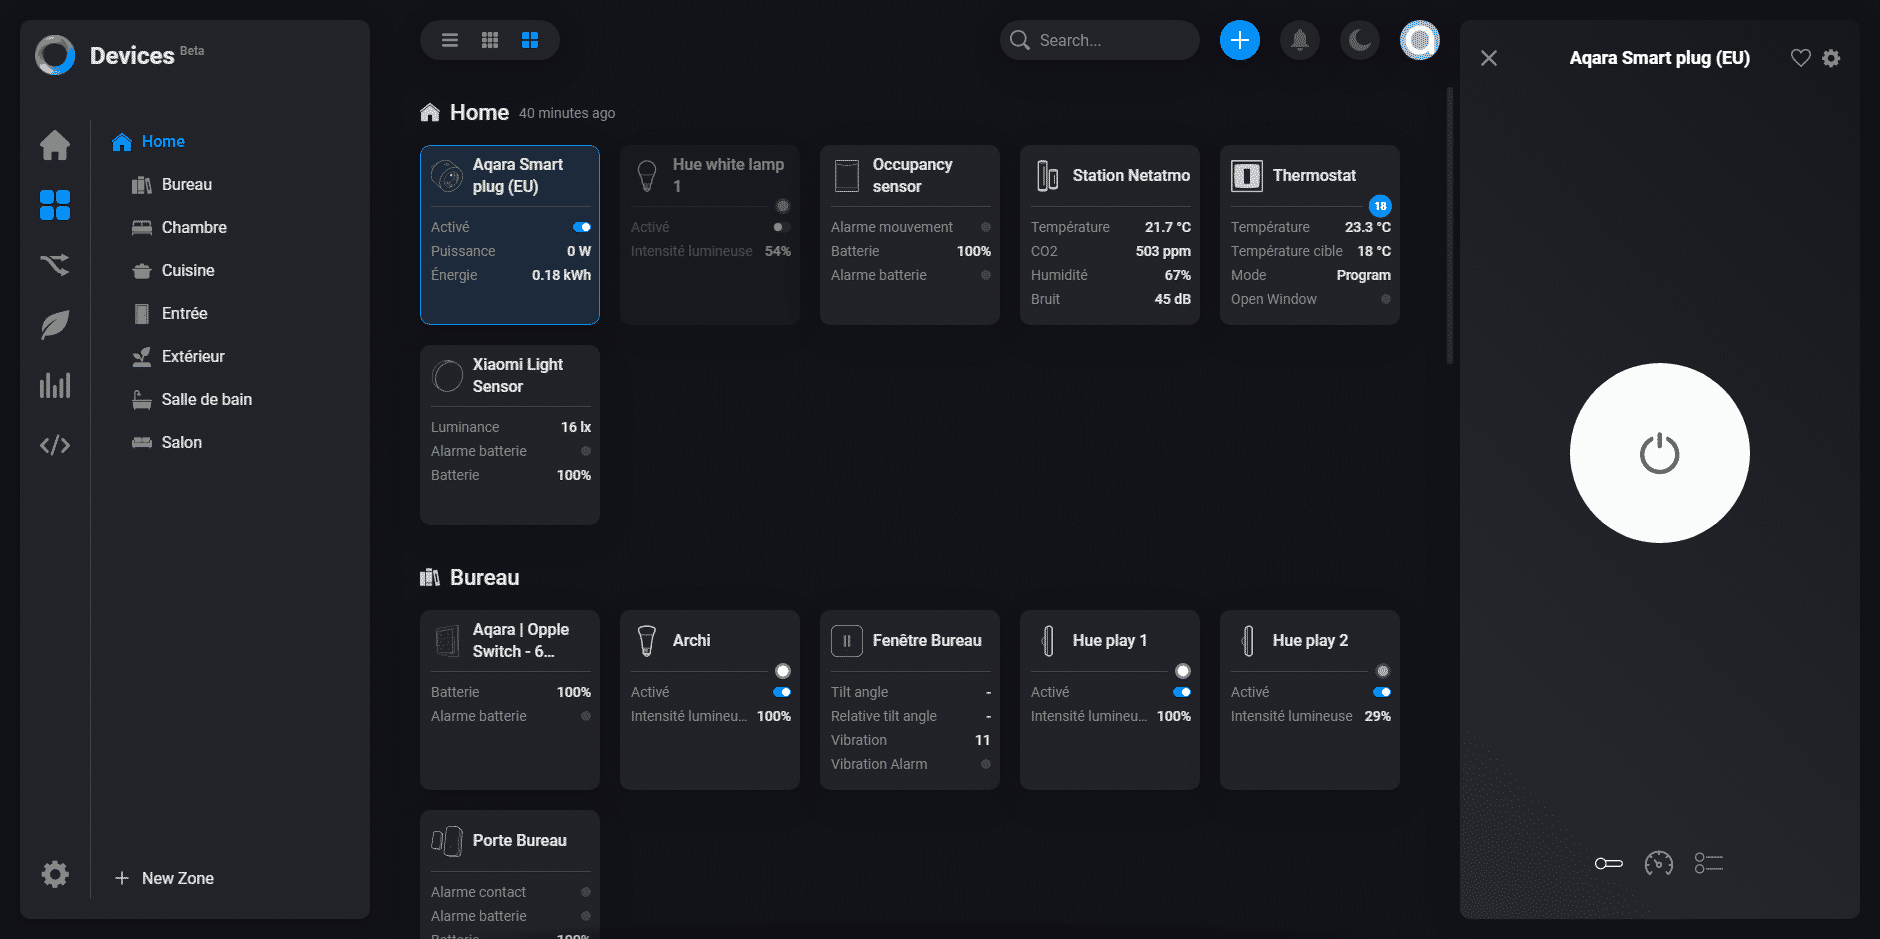The image size is (1880, 939).
Task: Click Bureau section heading
Action: tap(484, 577)
